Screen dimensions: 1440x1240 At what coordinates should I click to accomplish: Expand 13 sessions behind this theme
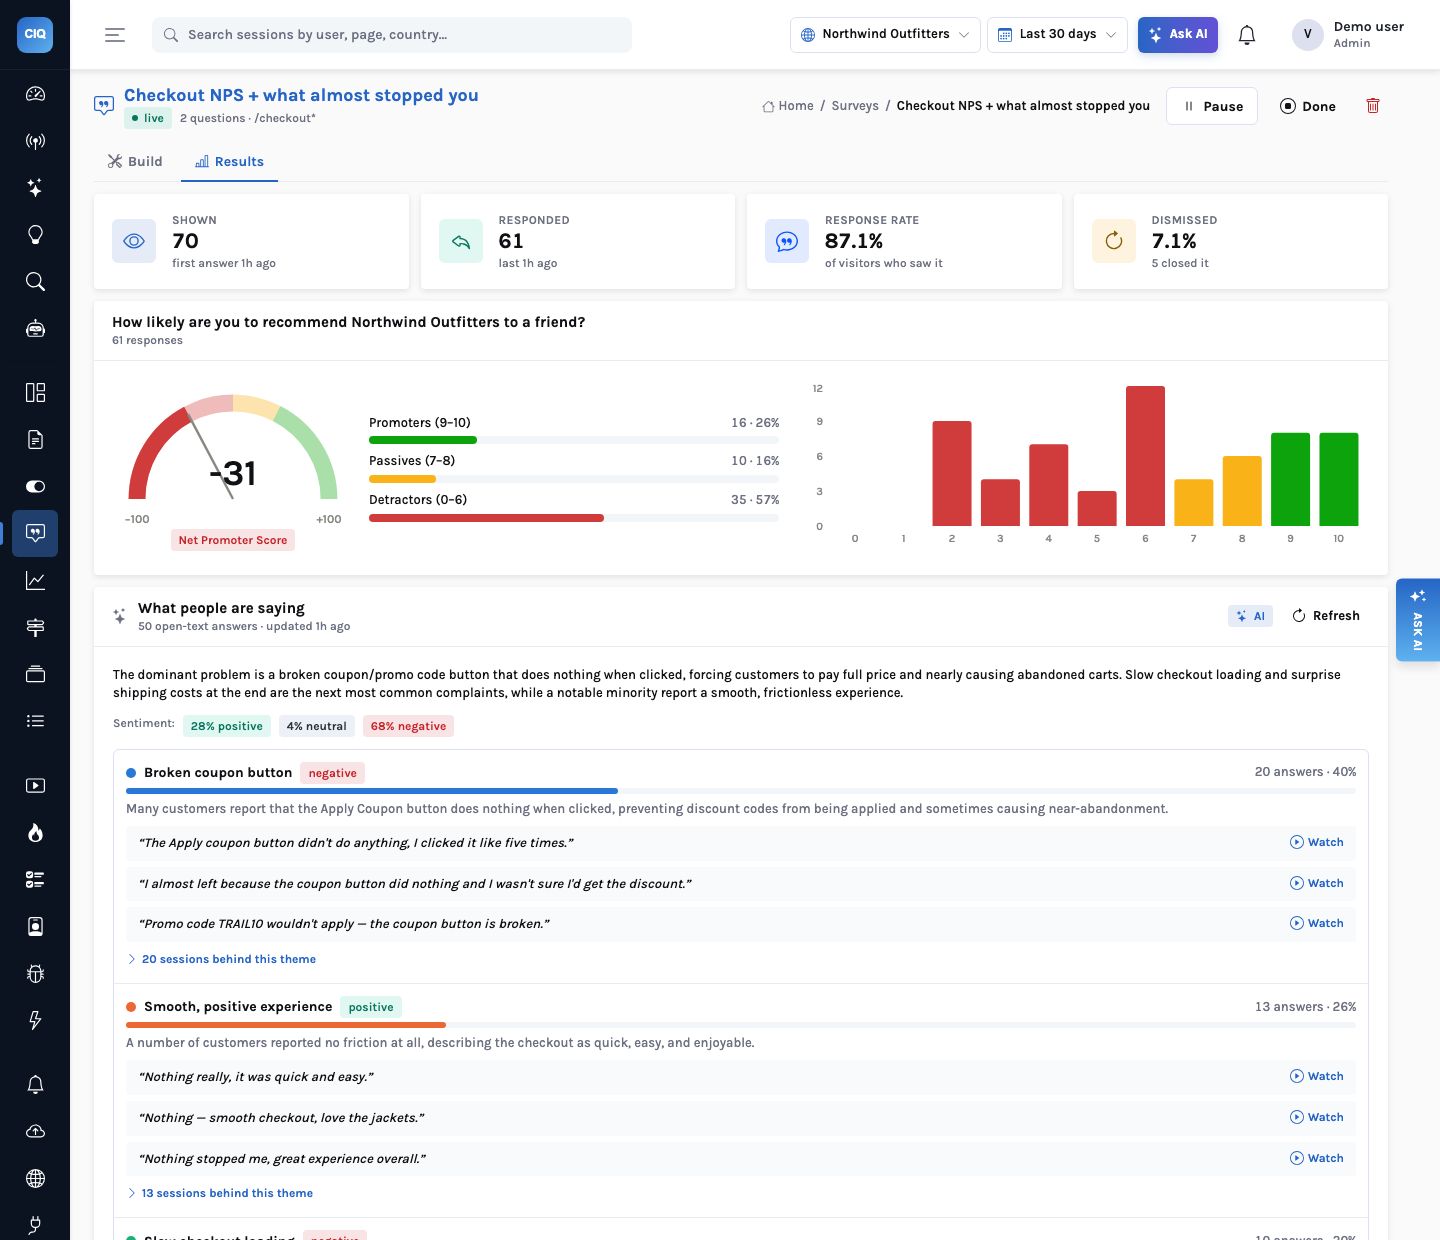tap(220, 1193)
